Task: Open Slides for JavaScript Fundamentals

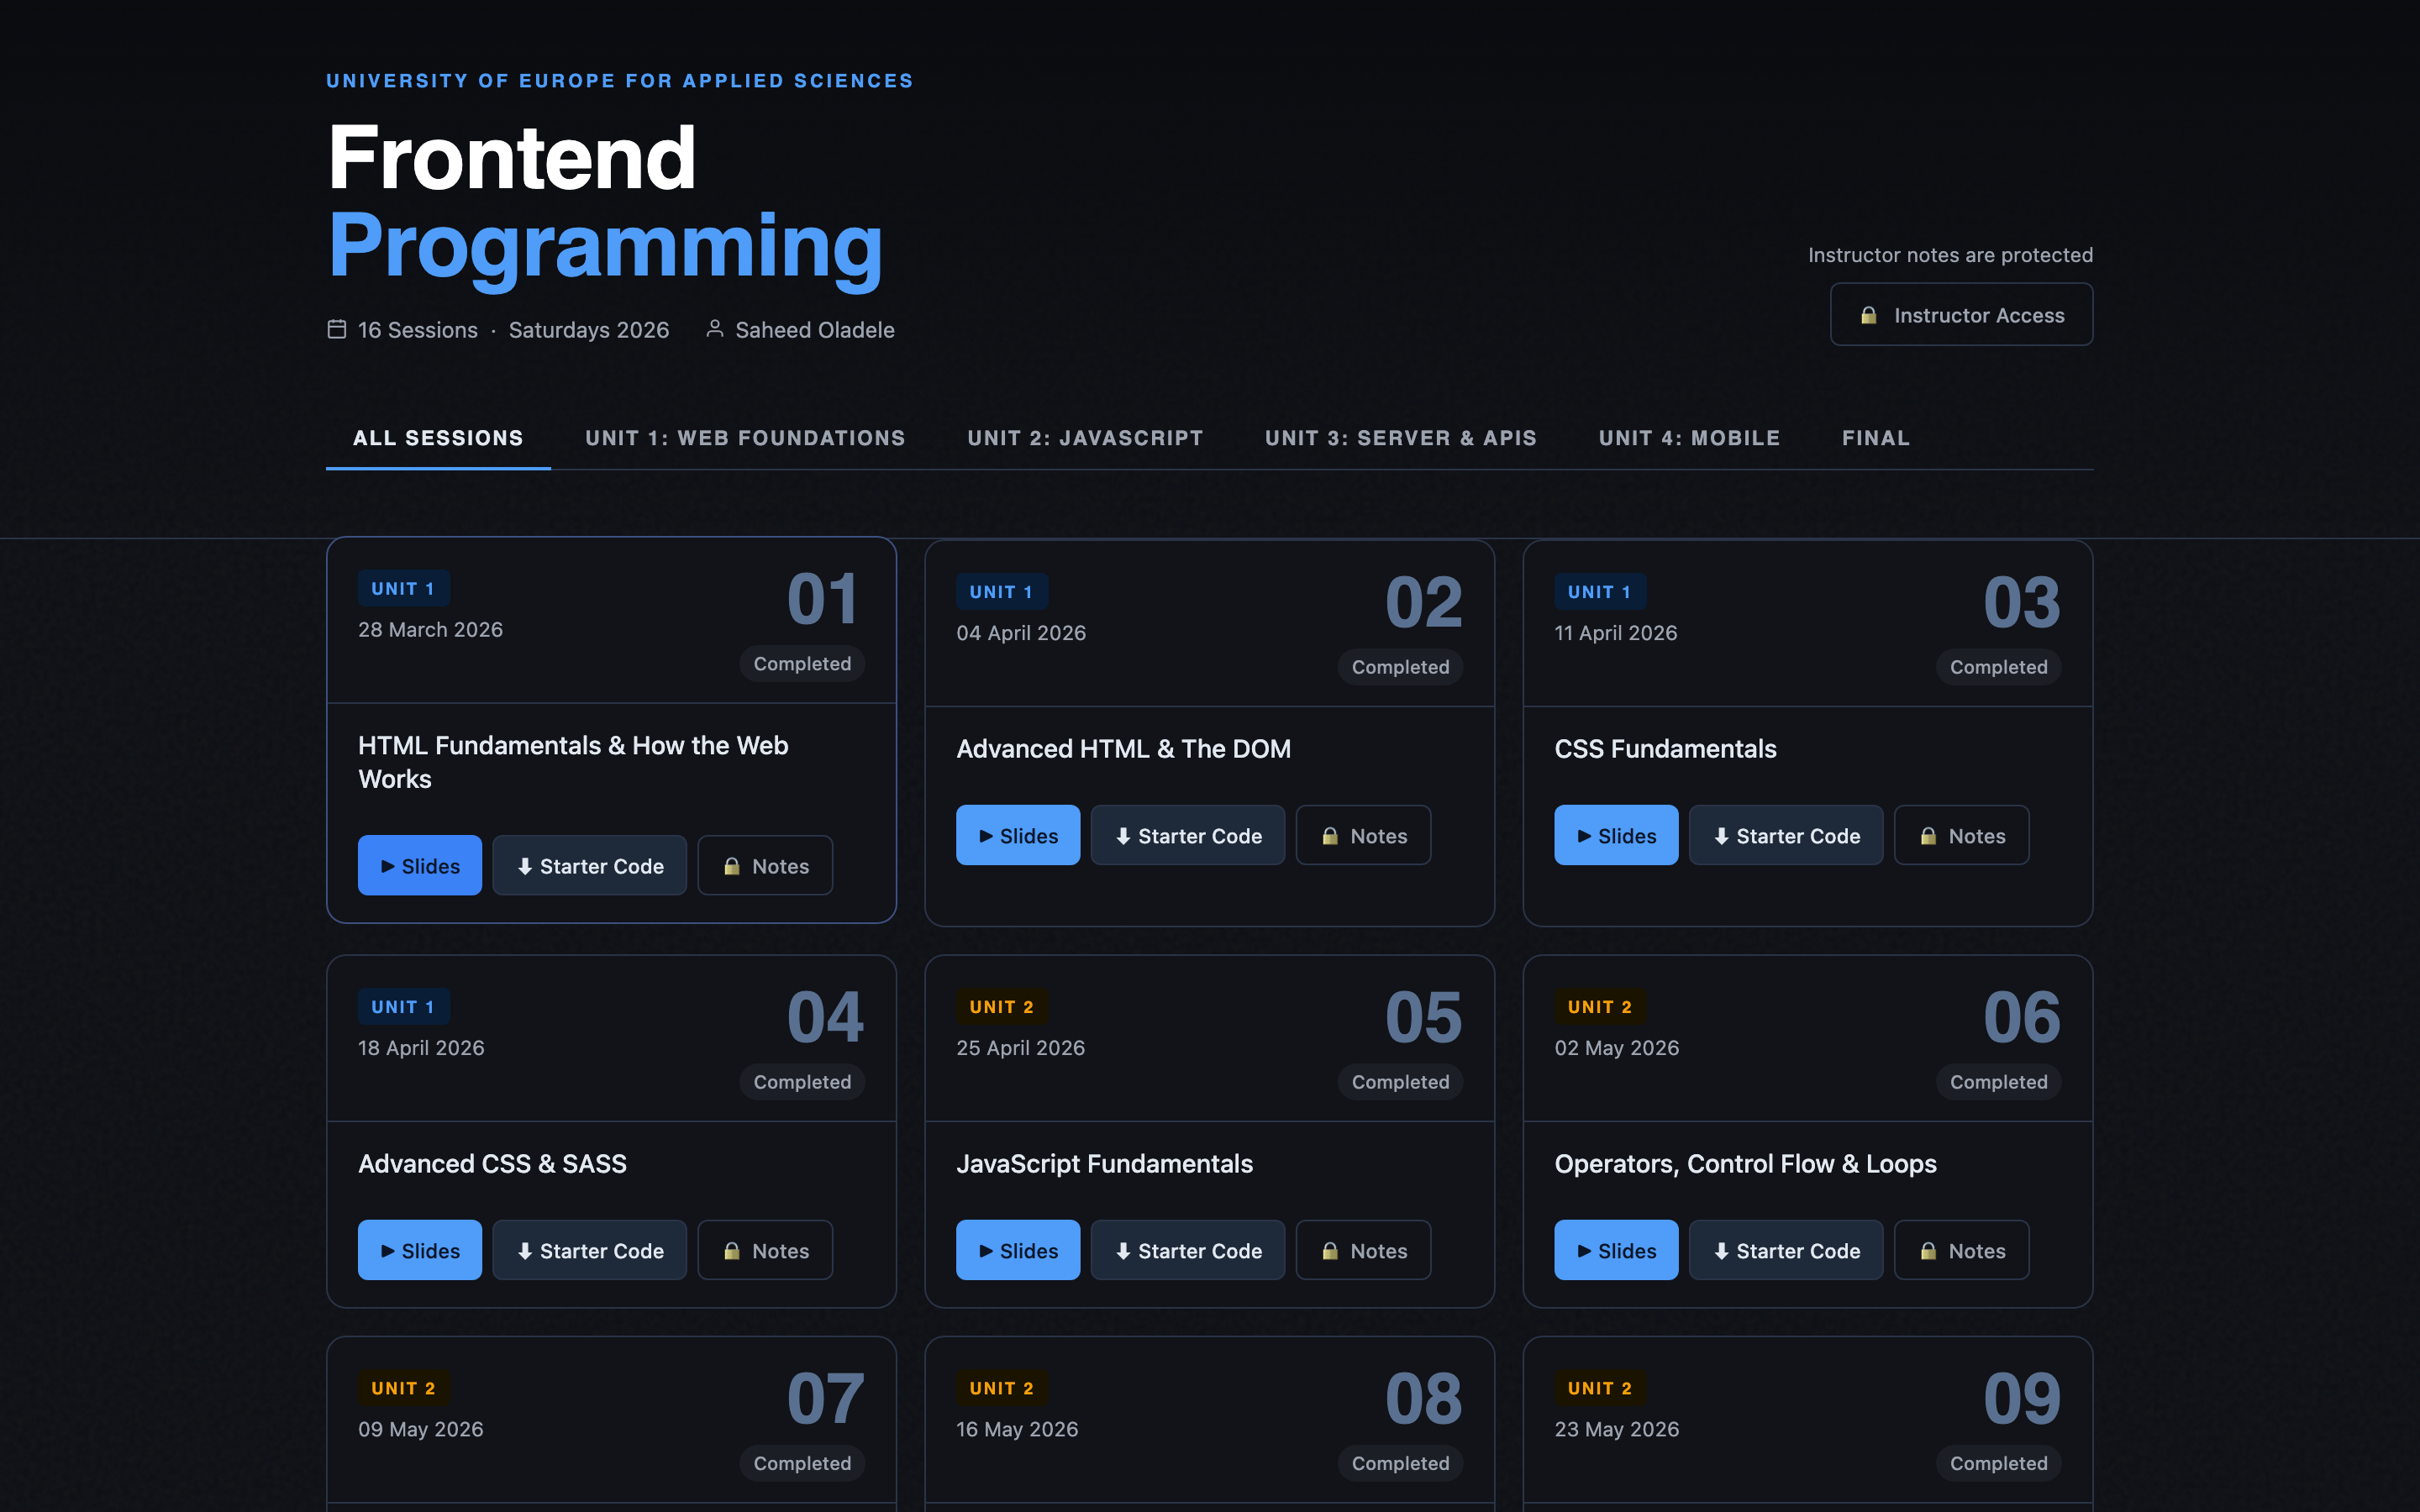Action: pyautogui.click(x=1018, y=1251)
